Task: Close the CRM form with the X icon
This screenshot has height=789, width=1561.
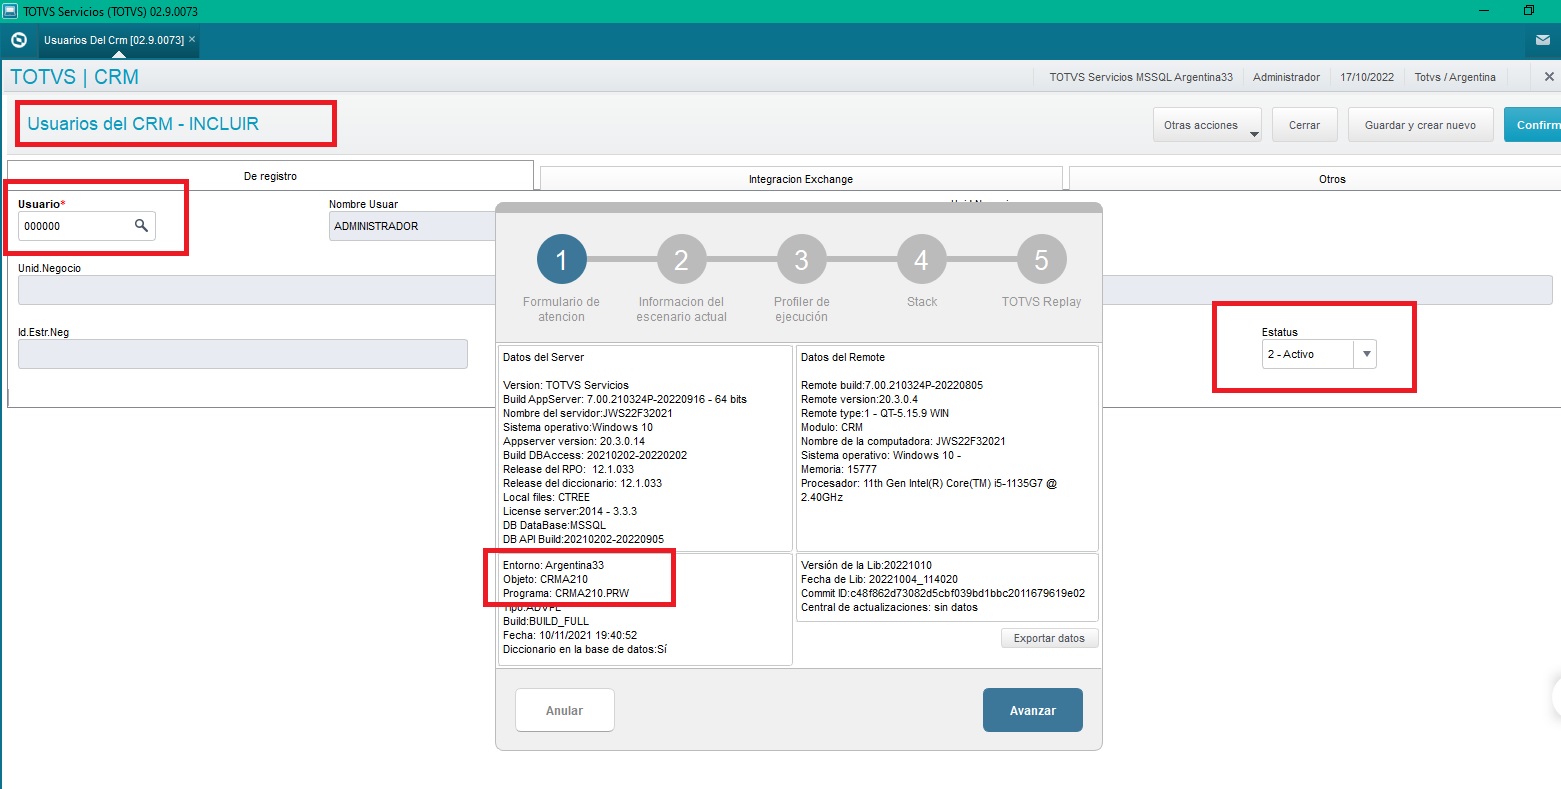Action: (x=1549, y=77)
